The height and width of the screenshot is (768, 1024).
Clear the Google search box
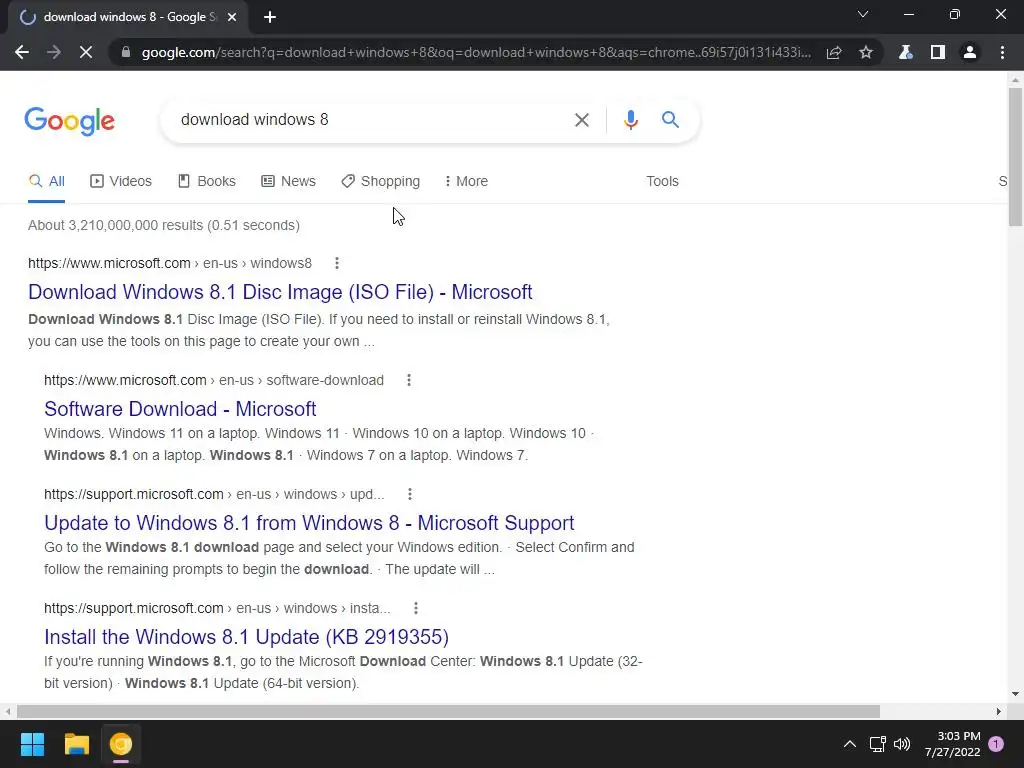coord(581,120)
